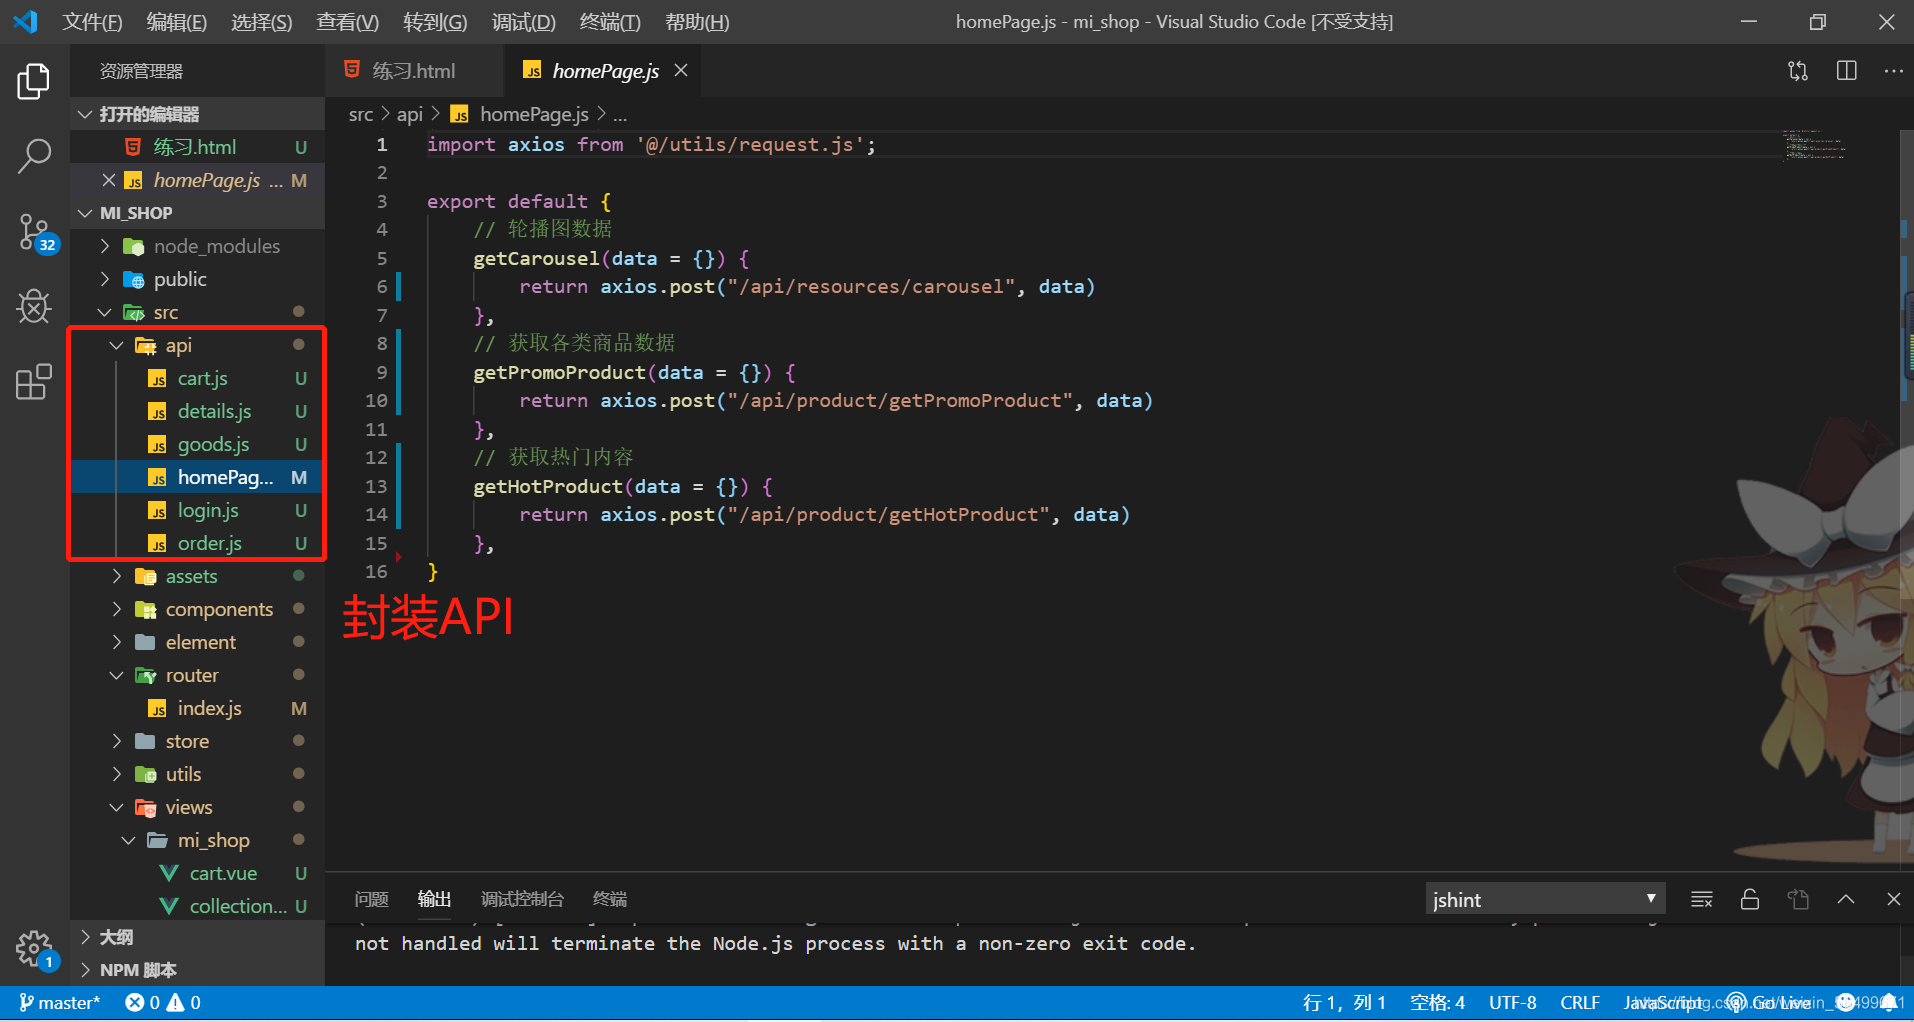This screenshot has height=1022, width=1914.
Task: Click the VS Code logo icon
Action: coord(25,21)
